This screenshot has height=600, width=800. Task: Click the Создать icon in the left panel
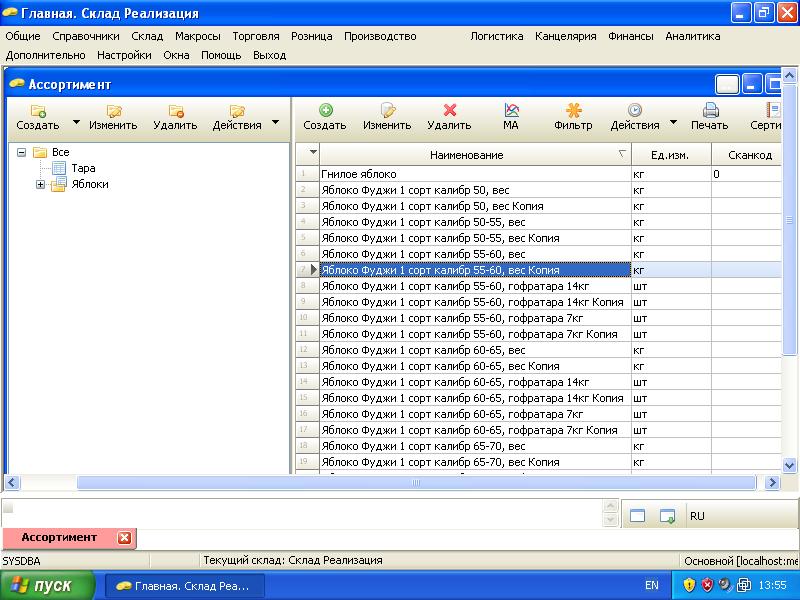pos(38,112)
